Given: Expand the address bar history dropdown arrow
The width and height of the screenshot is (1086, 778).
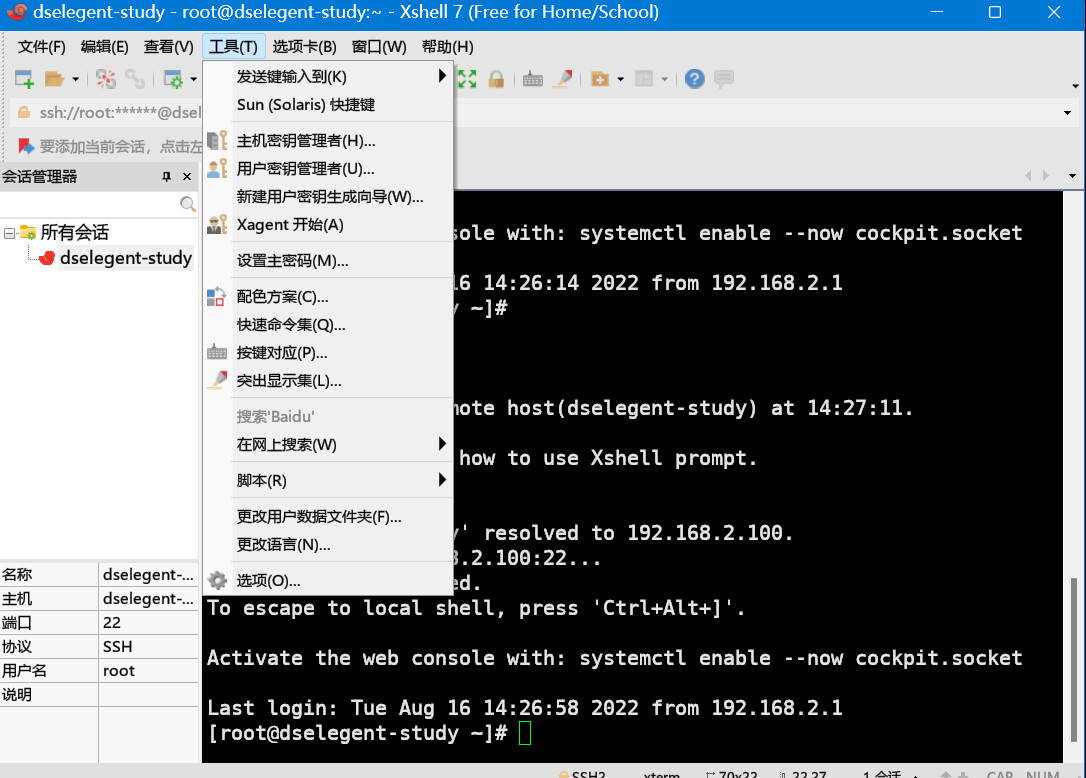Looking at the screenshot, I should pos(1067,113).
